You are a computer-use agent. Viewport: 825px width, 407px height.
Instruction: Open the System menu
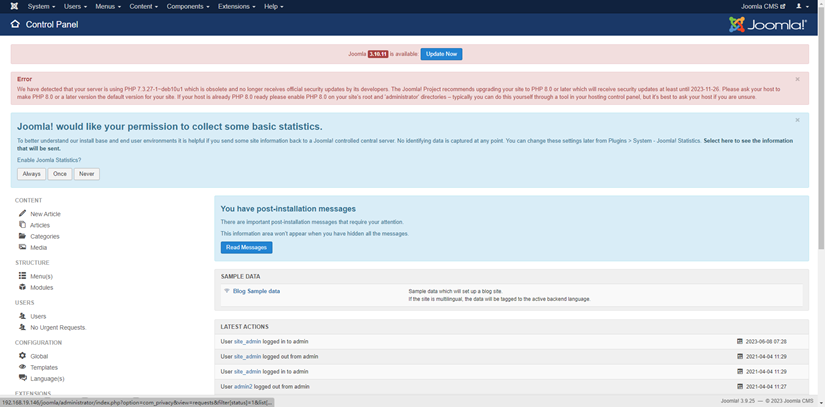coord(41,6)
